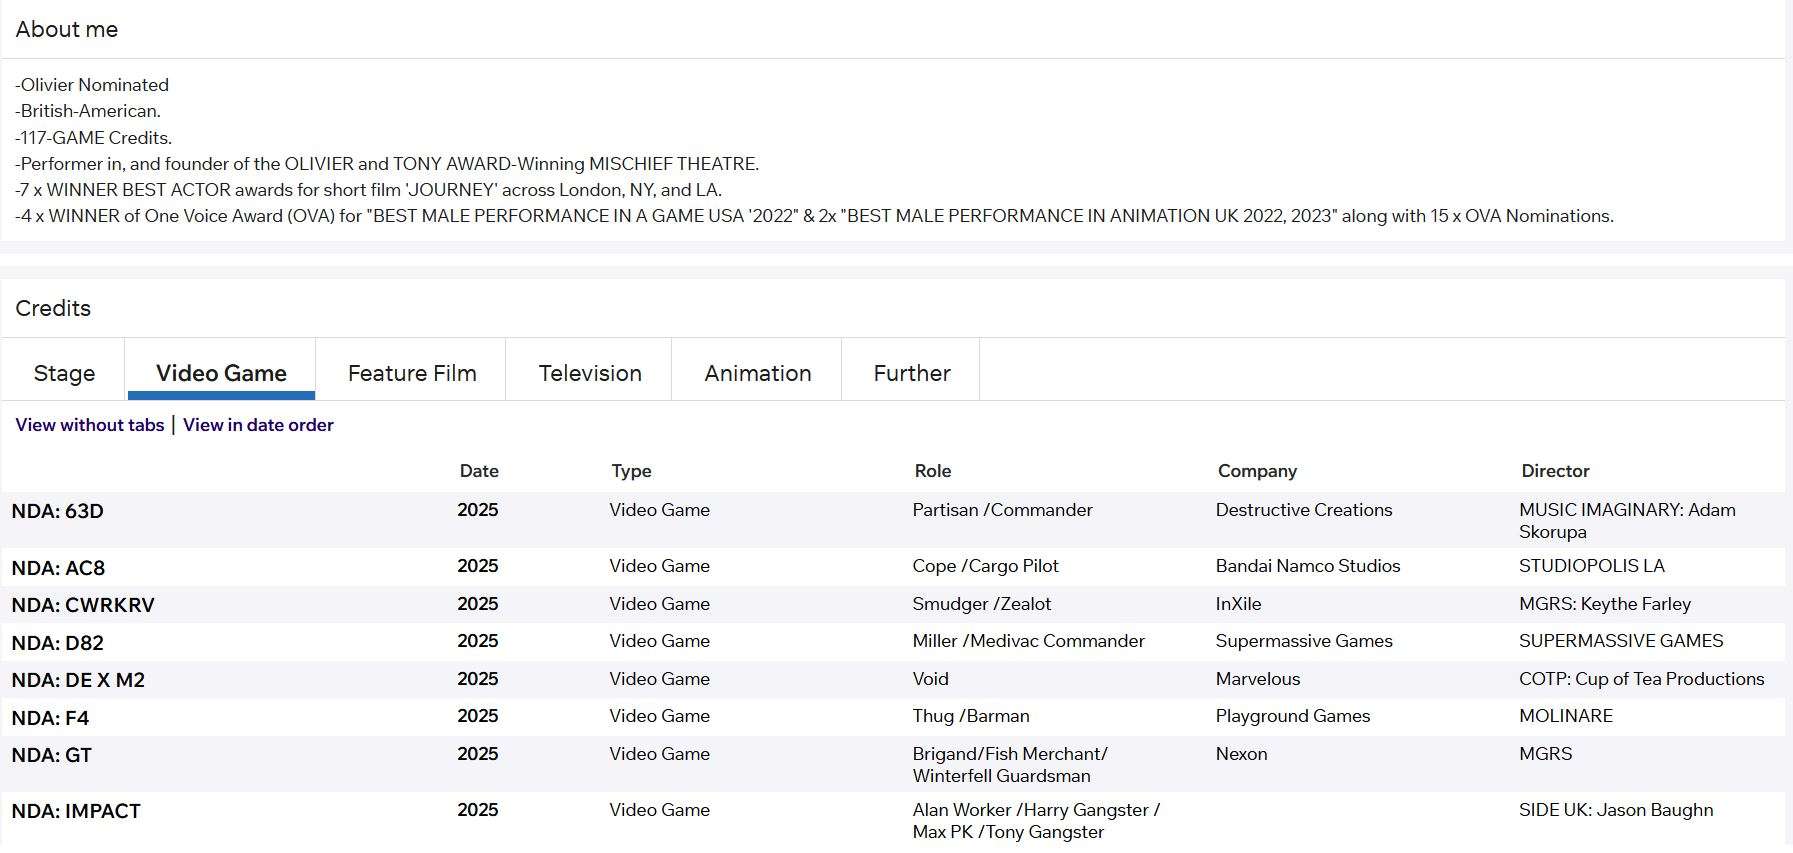Select the Video Game tab
The width and height of the screenshot is (1793, 853).
tap(221, 372)
